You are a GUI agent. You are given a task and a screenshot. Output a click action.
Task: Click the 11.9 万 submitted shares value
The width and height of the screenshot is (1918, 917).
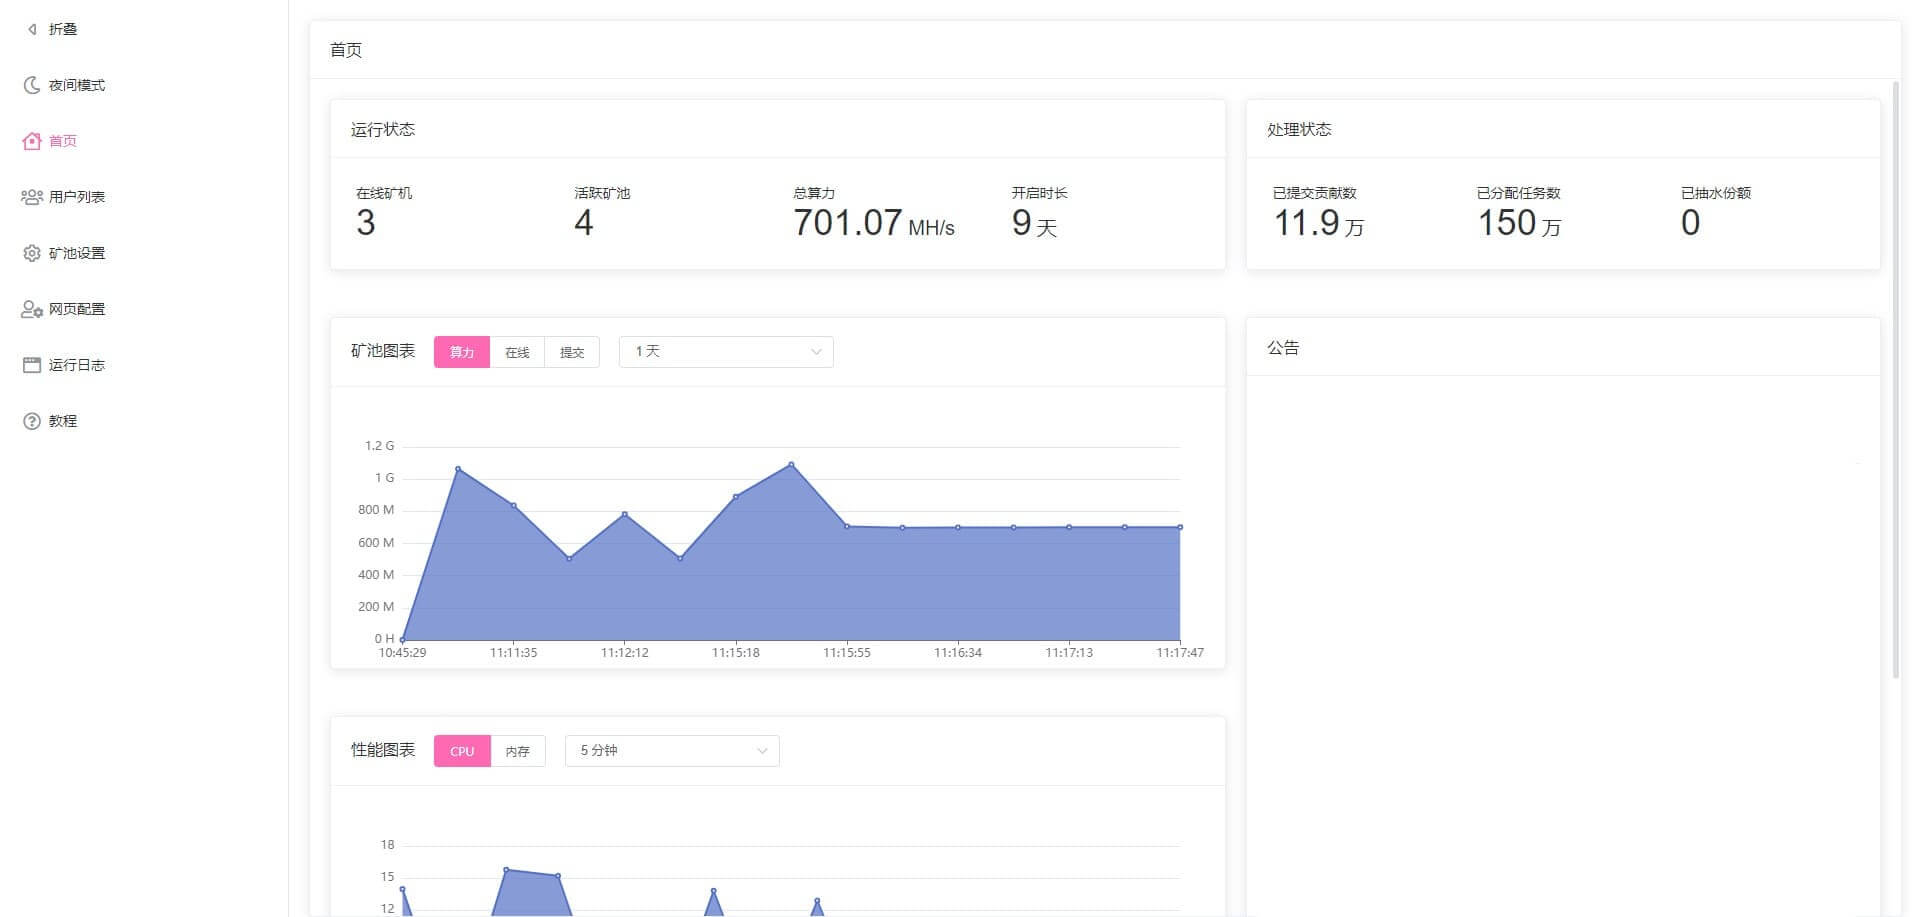(1319, 223)
